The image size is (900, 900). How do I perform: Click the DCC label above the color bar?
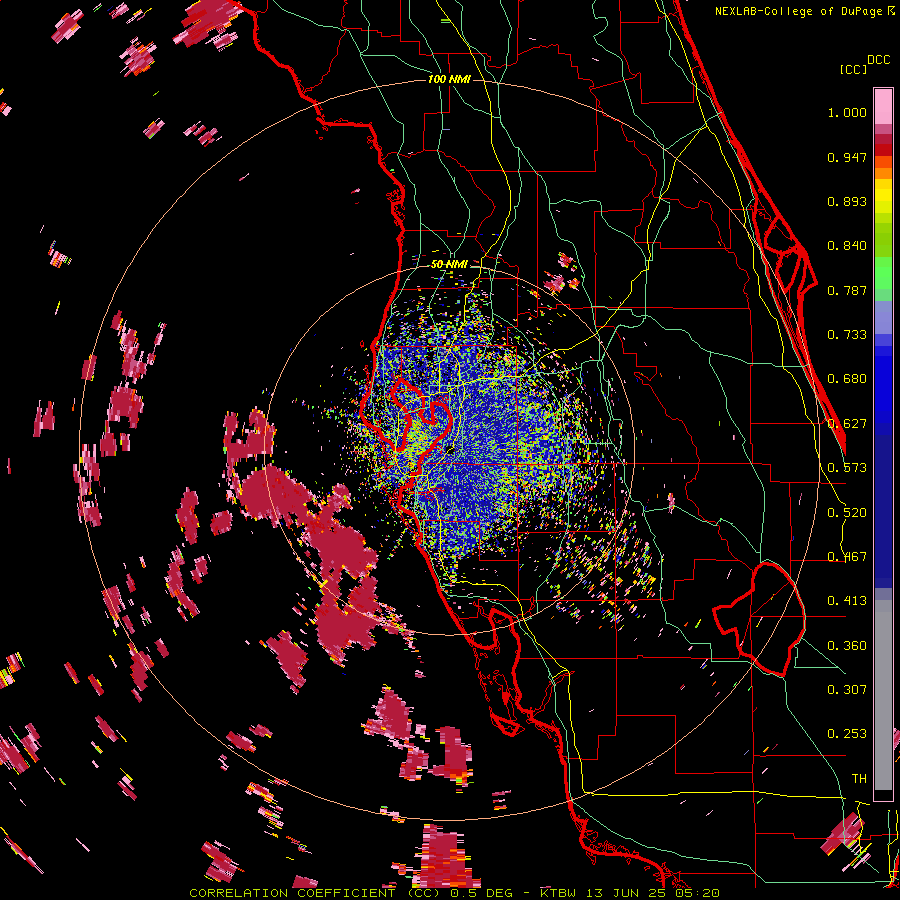tap(878, 60)
